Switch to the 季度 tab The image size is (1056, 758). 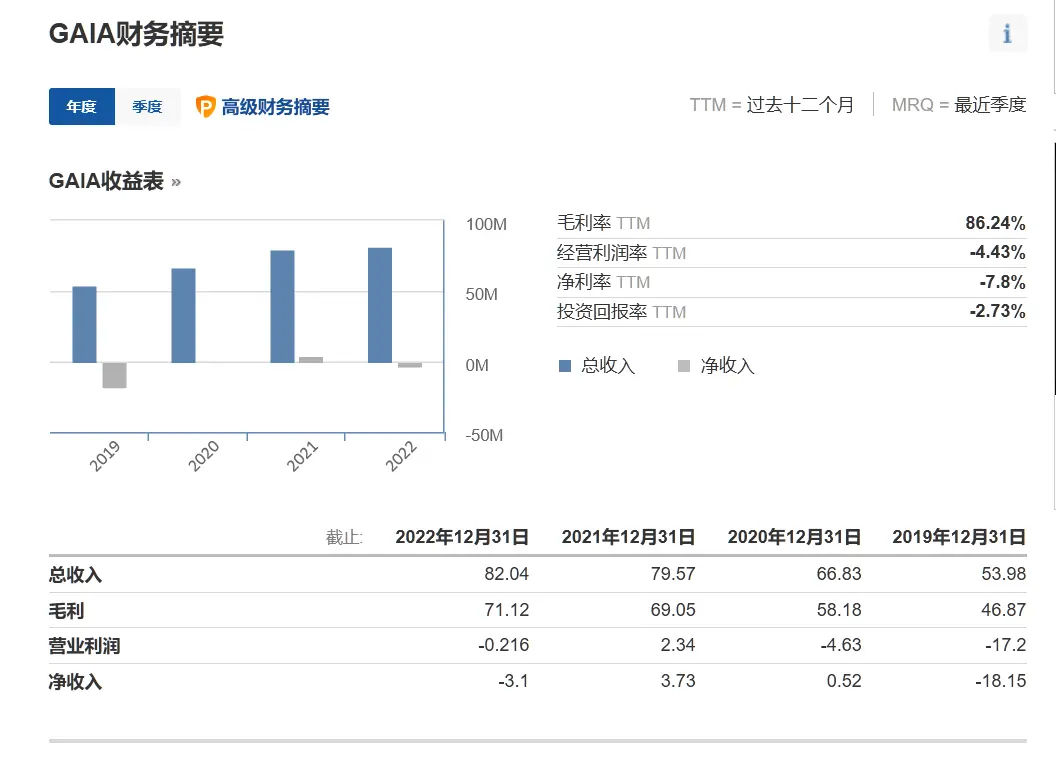coord(147,106)
